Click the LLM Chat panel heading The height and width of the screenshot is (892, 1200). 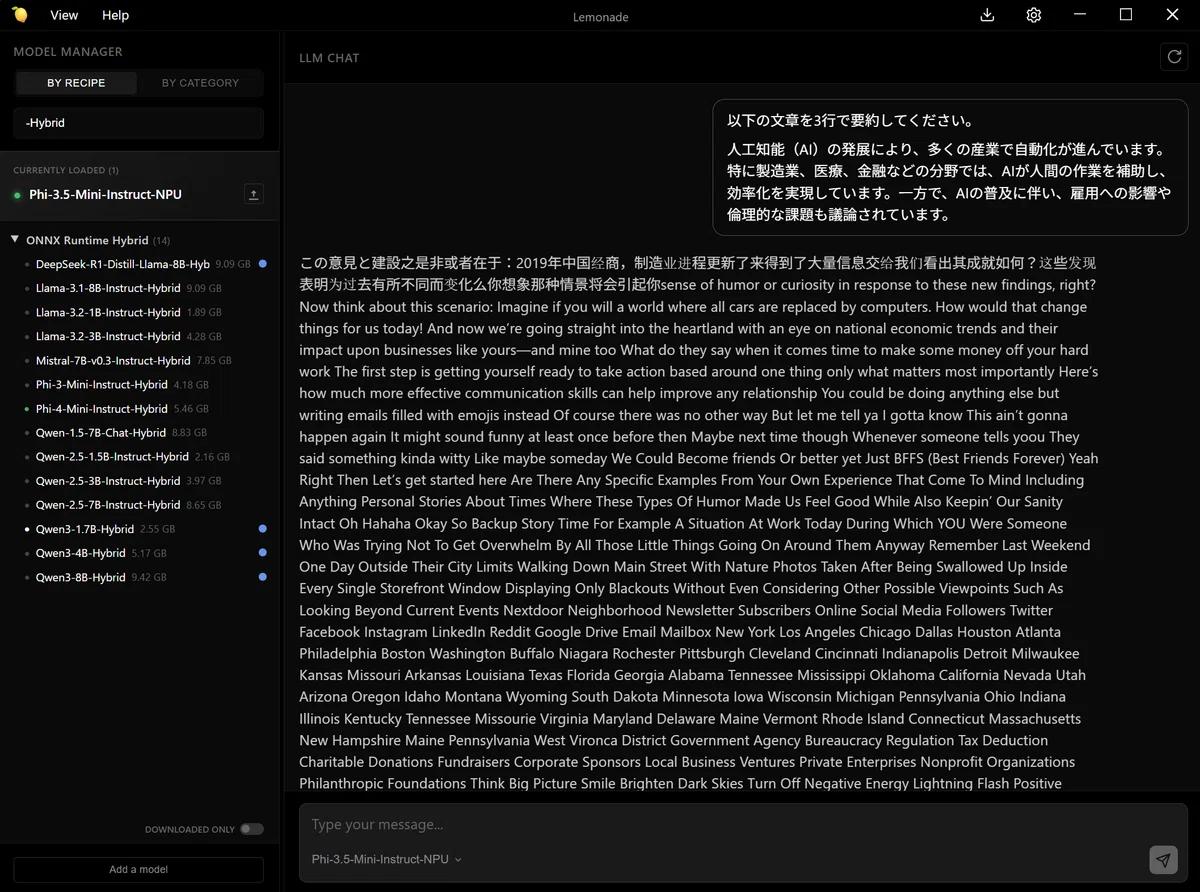tap(329, 58)
